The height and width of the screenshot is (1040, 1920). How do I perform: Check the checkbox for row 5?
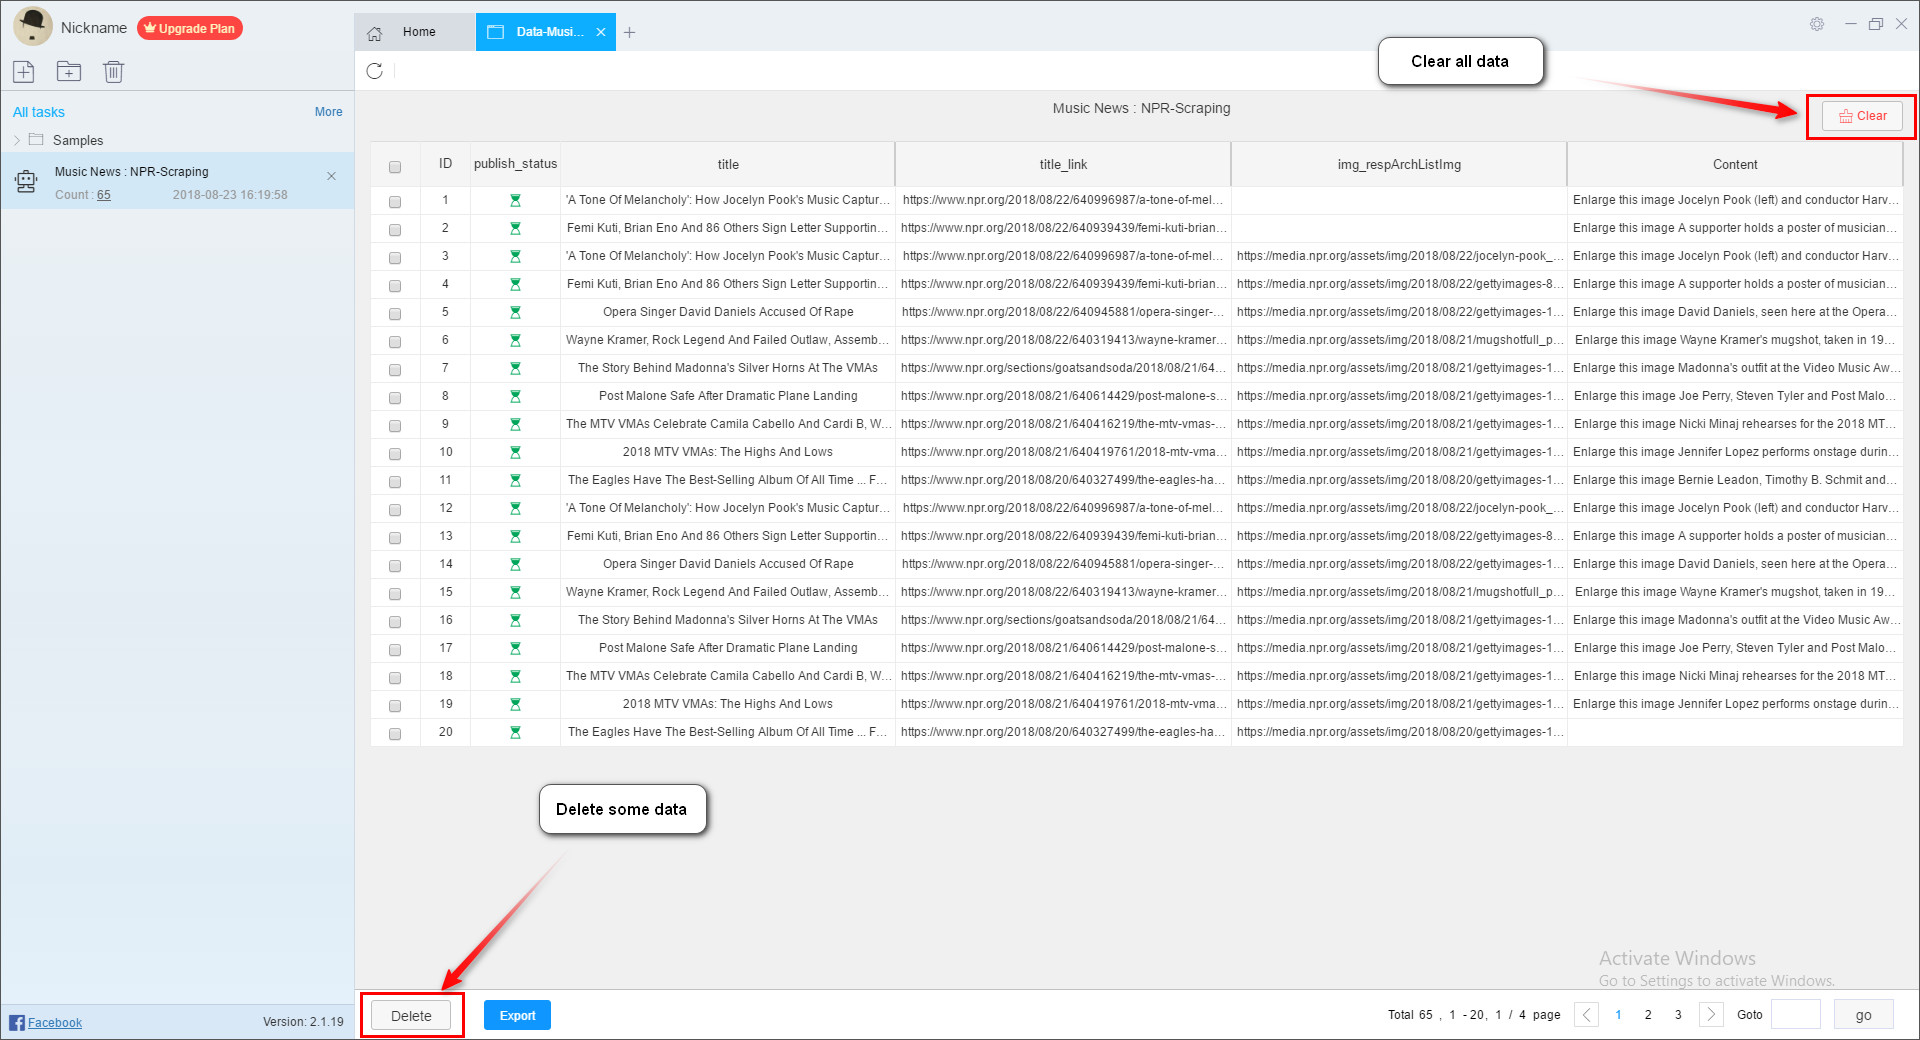tap(395, 314)
